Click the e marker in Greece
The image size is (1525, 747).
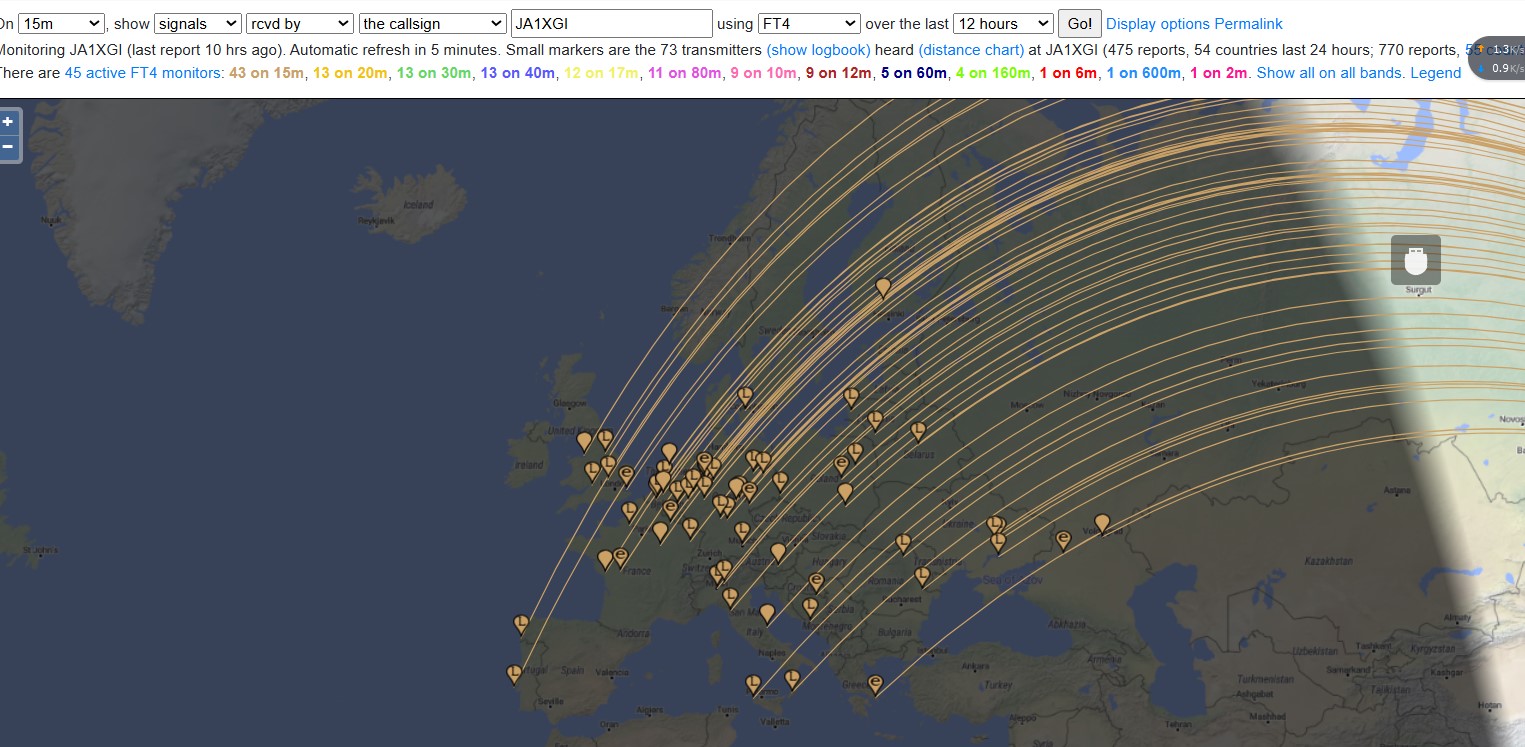click(x=875, y=684)
